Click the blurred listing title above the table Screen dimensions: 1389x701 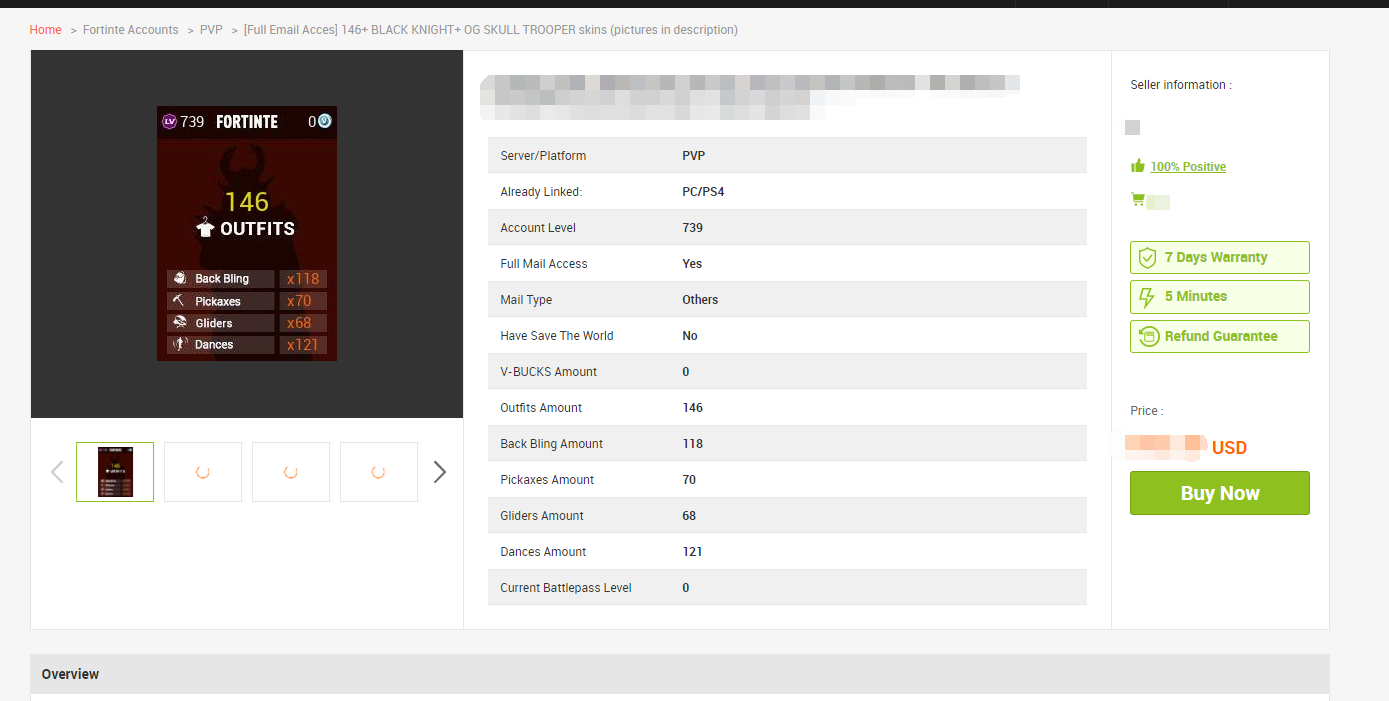750,96
